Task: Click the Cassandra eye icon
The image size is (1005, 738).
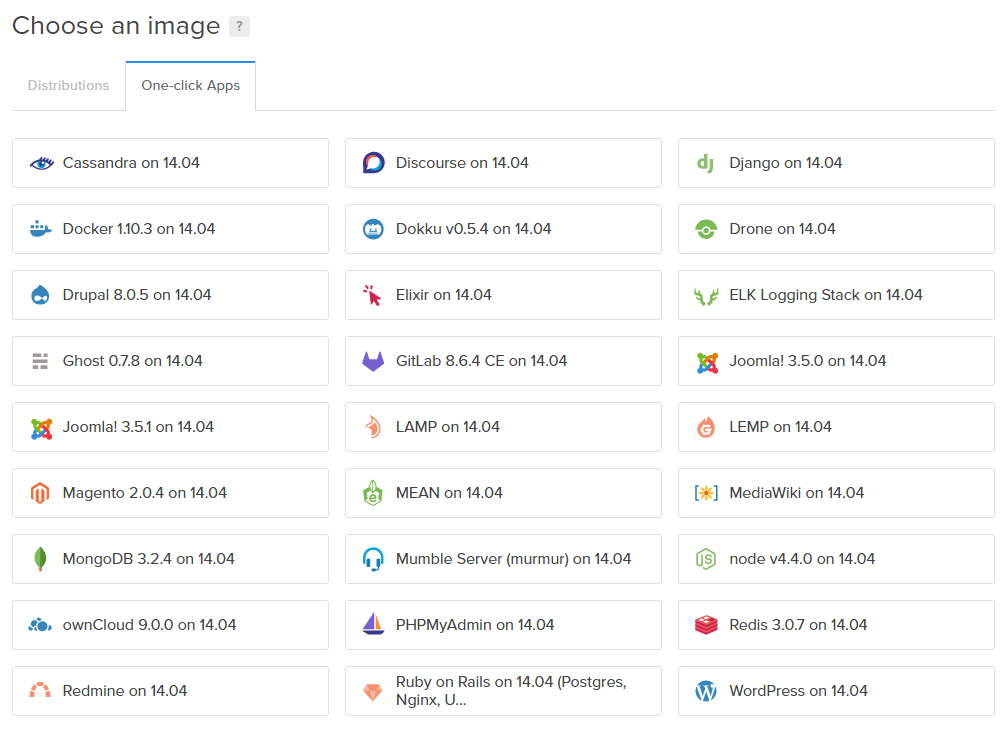Action: 42,164
